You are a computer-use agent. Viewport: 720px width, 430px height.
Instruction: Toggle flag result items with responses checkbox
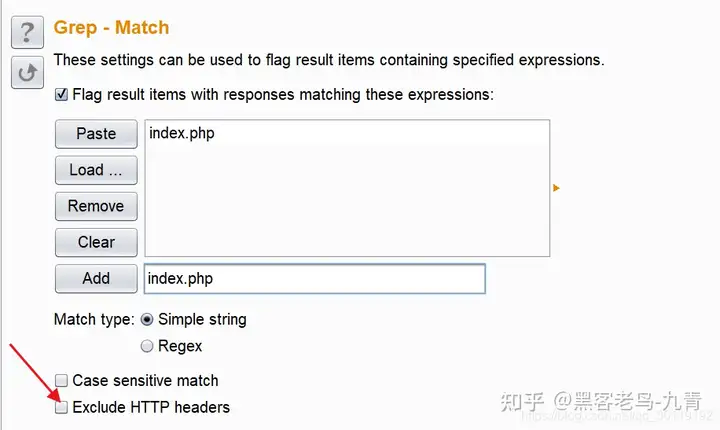pos(62,96)
